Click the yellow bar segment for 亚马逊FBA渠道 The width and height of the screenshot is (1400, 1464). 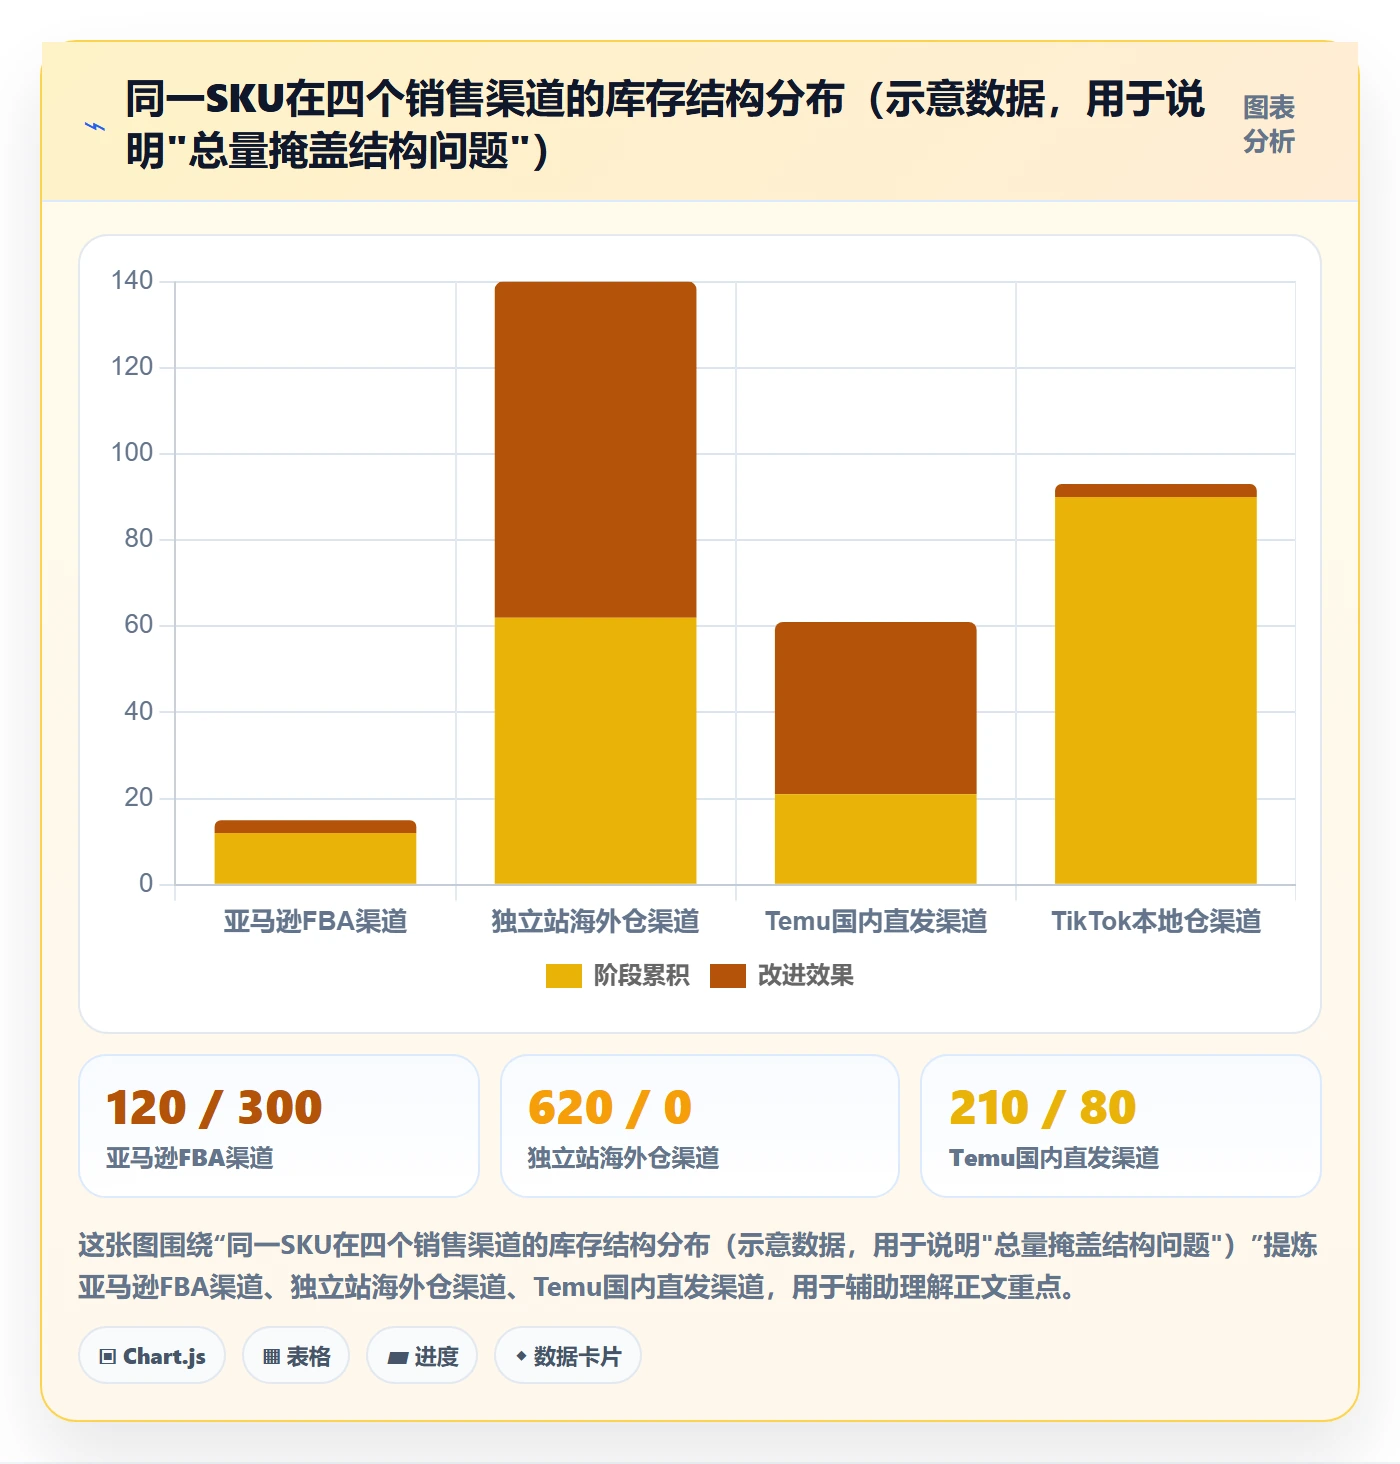(x=315, y=859)
